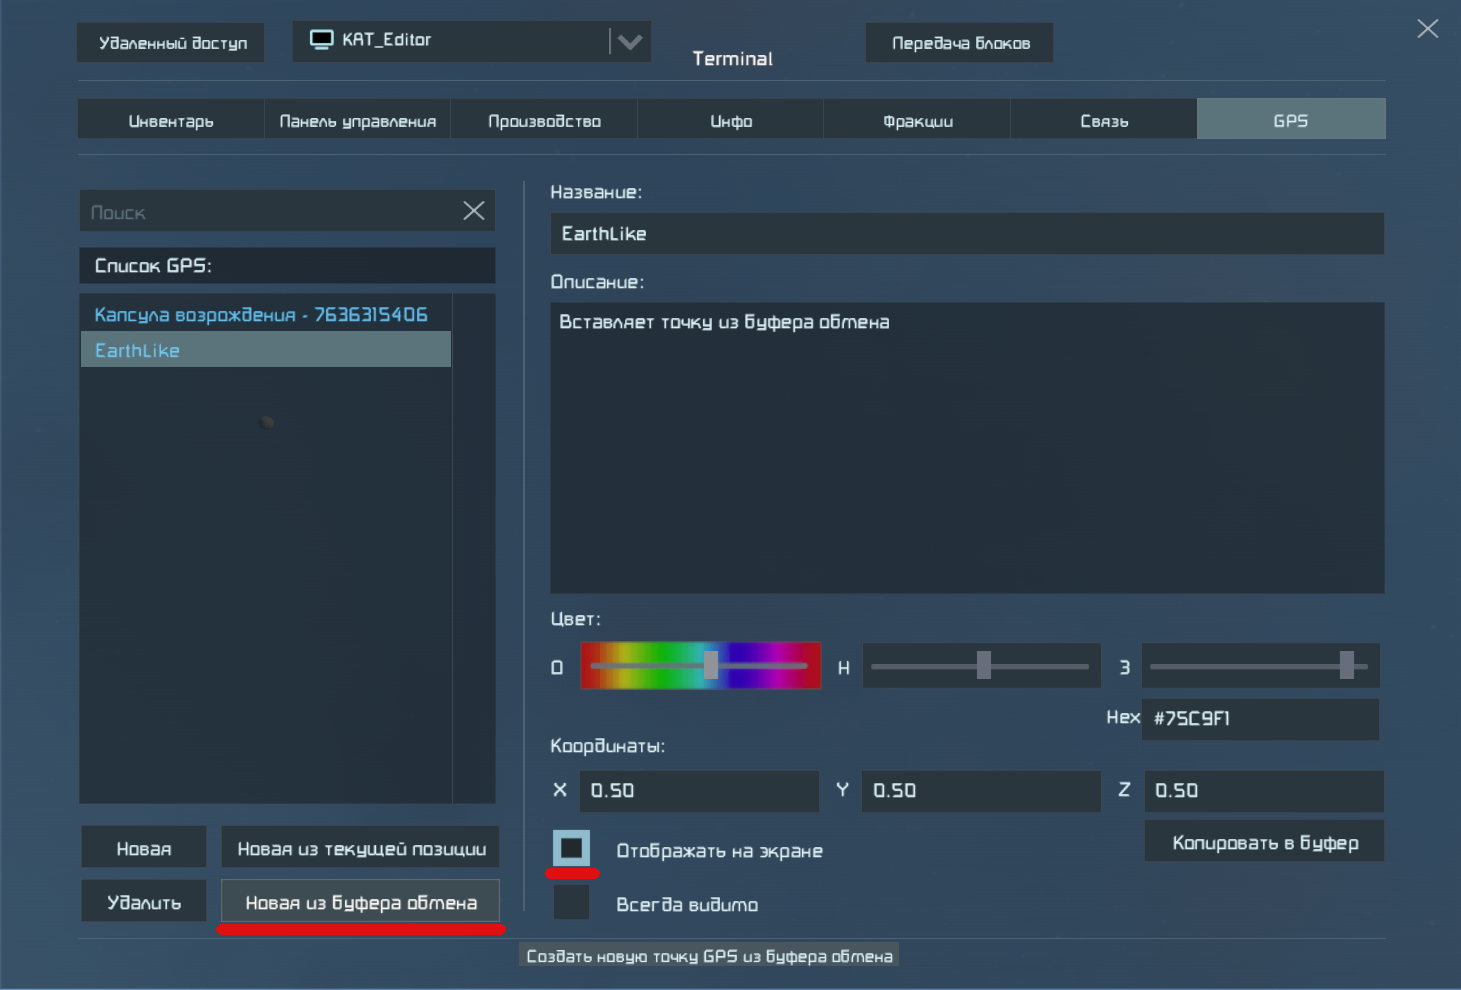Viewport: 1461px width, 990px height.
Task: Delete the GPS point with Удалить
Action: coord(144,902)
